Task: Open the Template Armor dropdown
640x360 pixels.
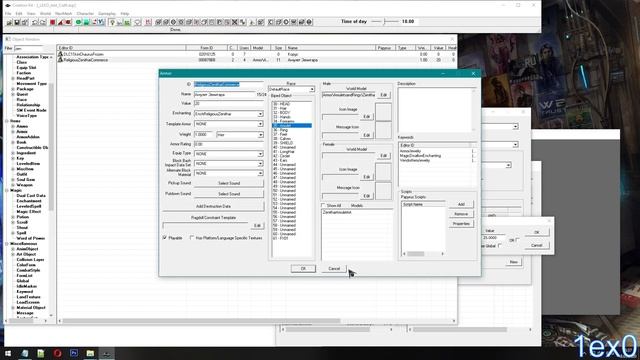Action: pos(260,124)
